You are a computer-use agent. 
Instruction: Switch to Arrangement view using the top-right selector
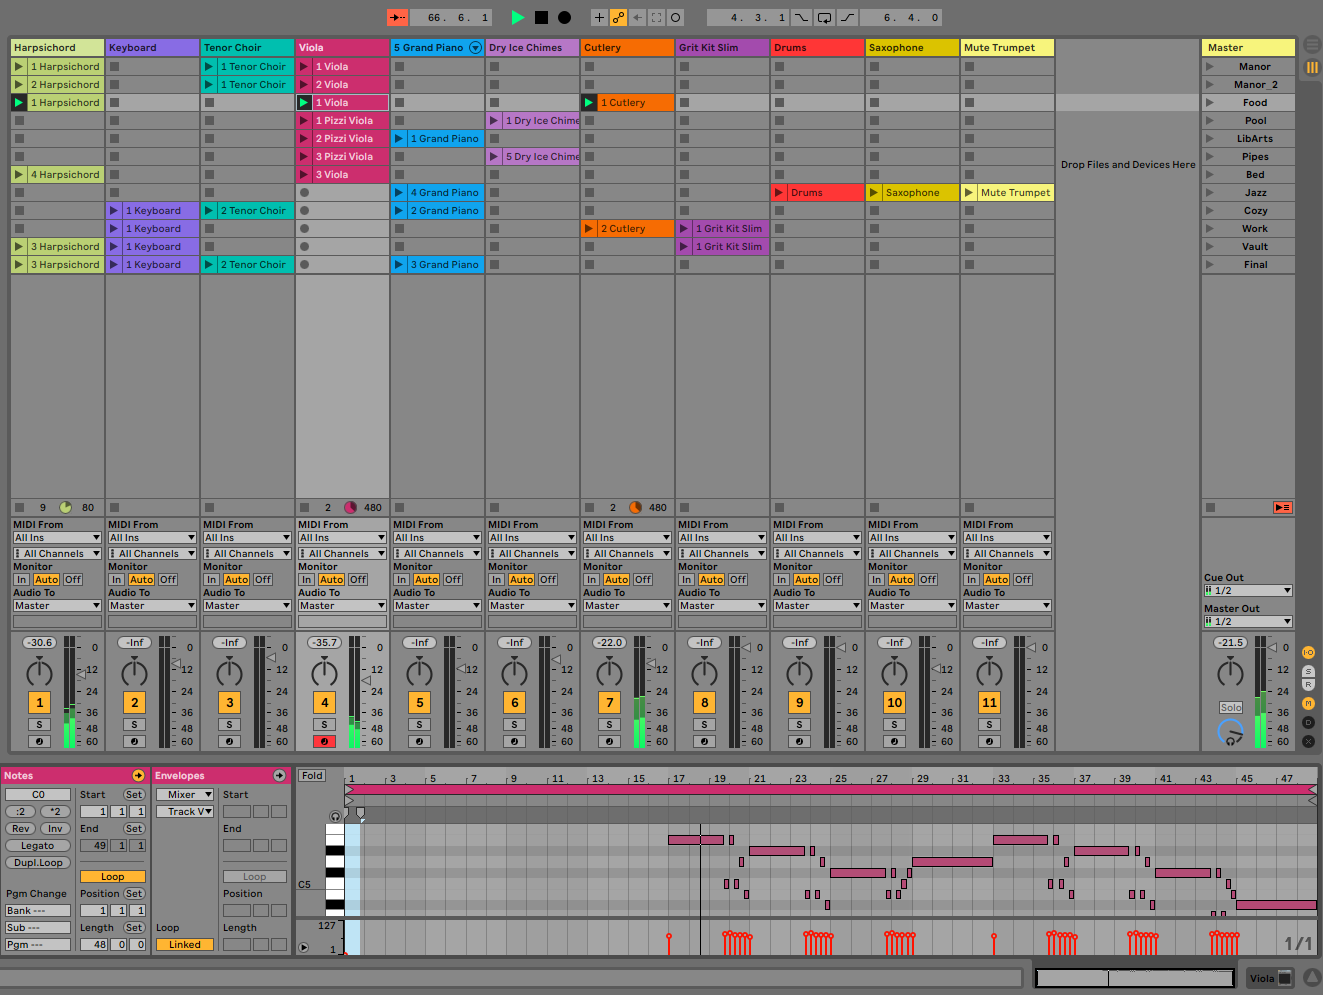(1312, 44)
